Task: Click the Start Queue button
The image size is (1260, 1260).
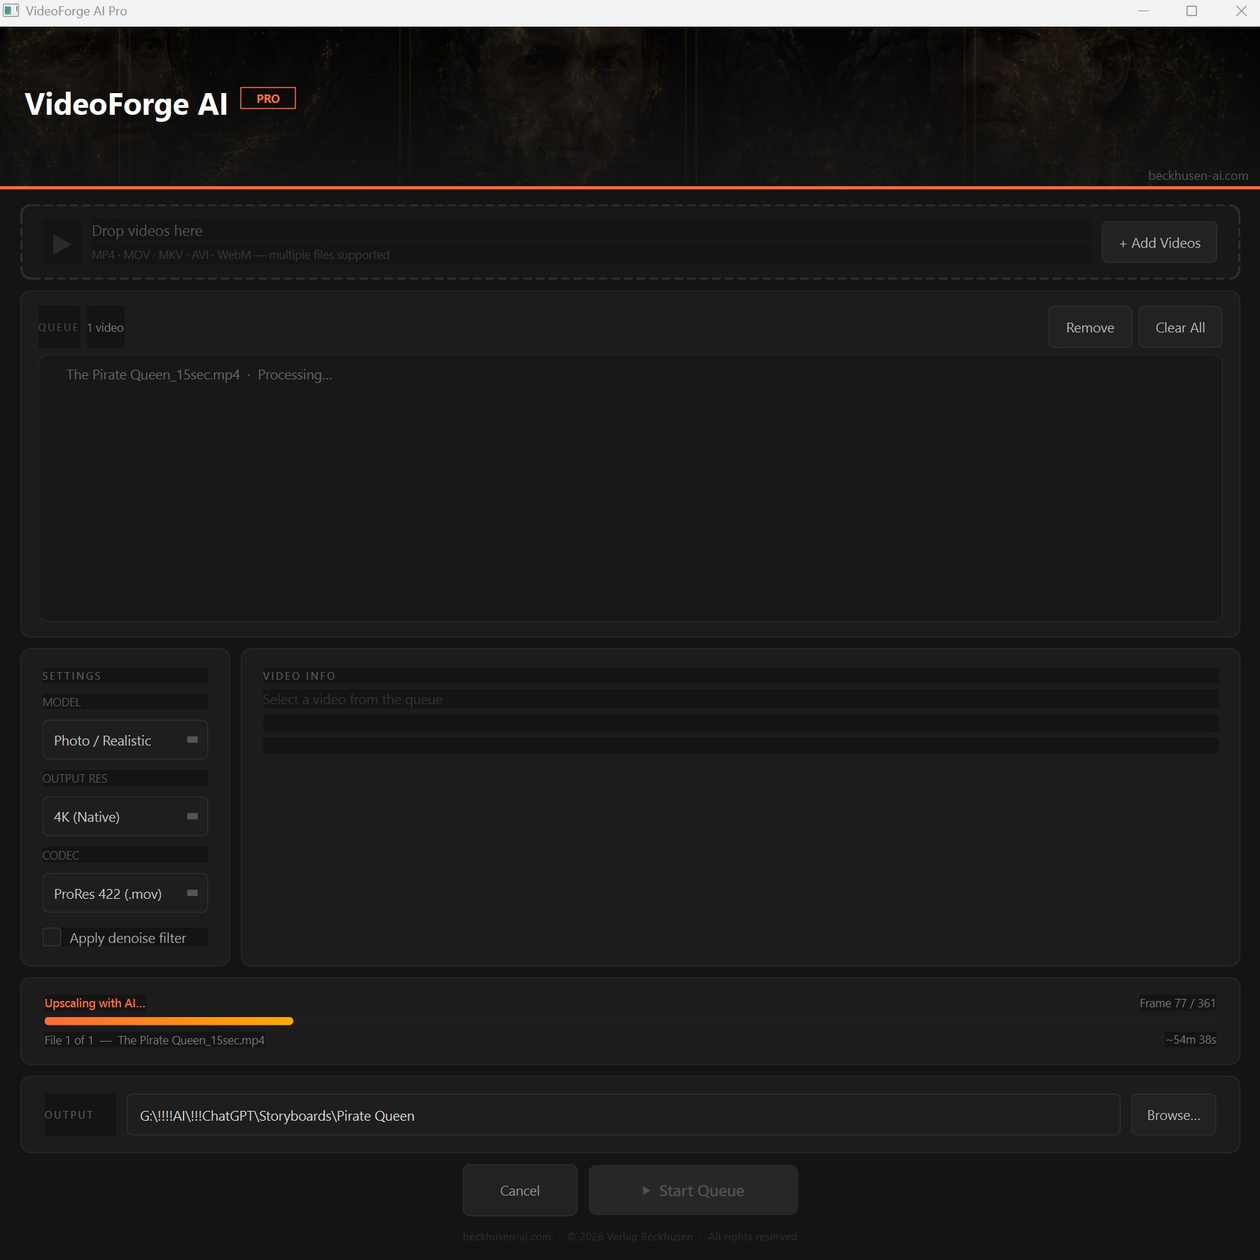Action: [693, 1190]
